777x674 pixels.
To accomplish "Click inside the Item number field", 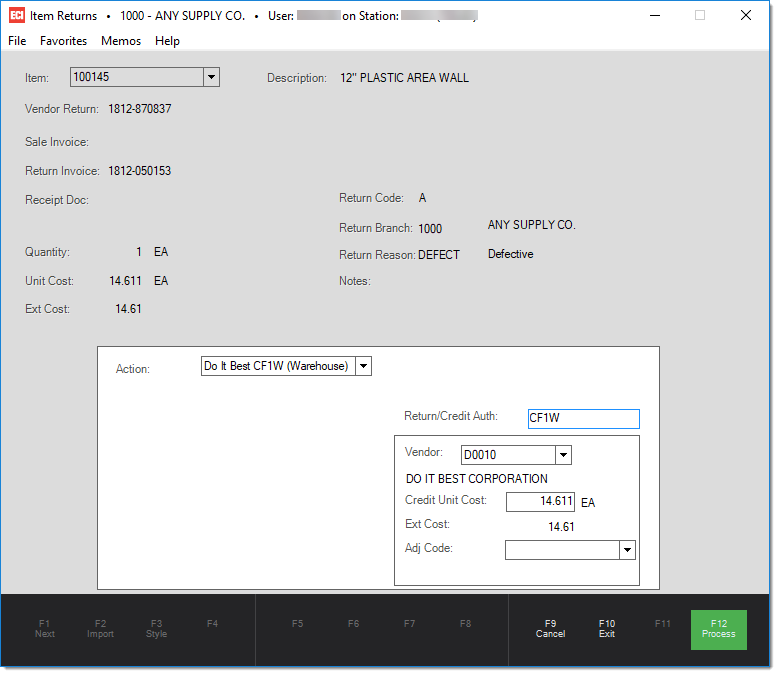I will (135, 77).
